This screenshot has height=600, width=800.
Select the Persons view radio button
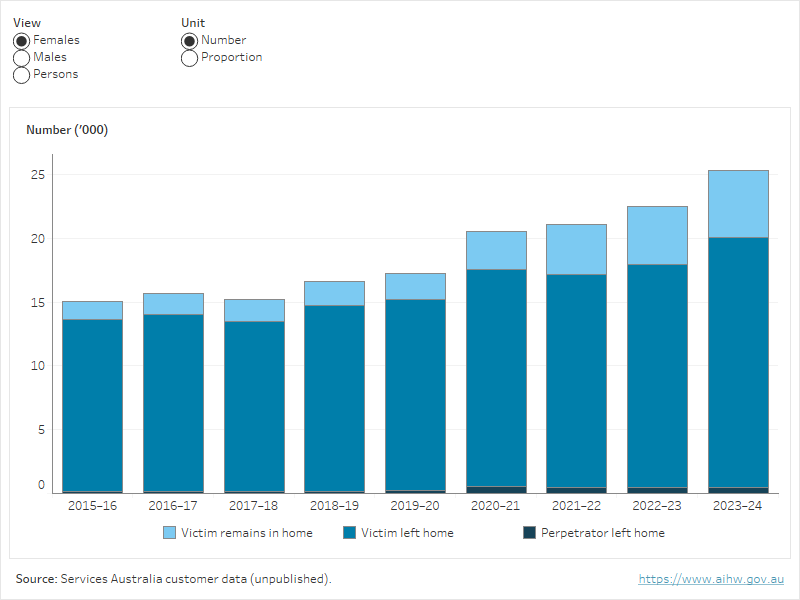click(x=21, y=73)
